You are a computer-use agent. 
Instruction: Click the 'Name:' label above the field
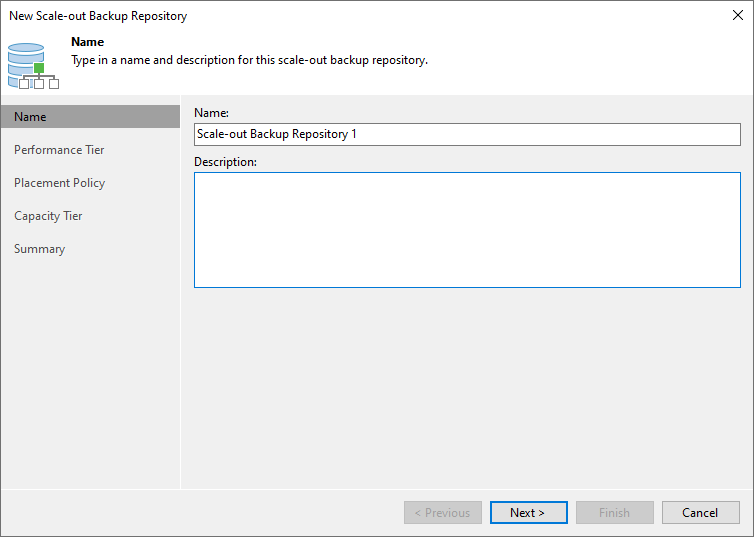coord(211,113)
